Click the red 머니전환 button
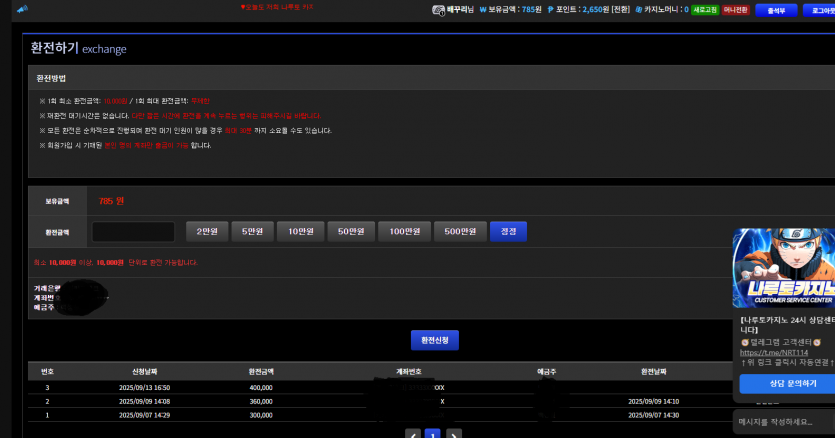This screenshot has width=835, height=438. click(x=736, y=10)
